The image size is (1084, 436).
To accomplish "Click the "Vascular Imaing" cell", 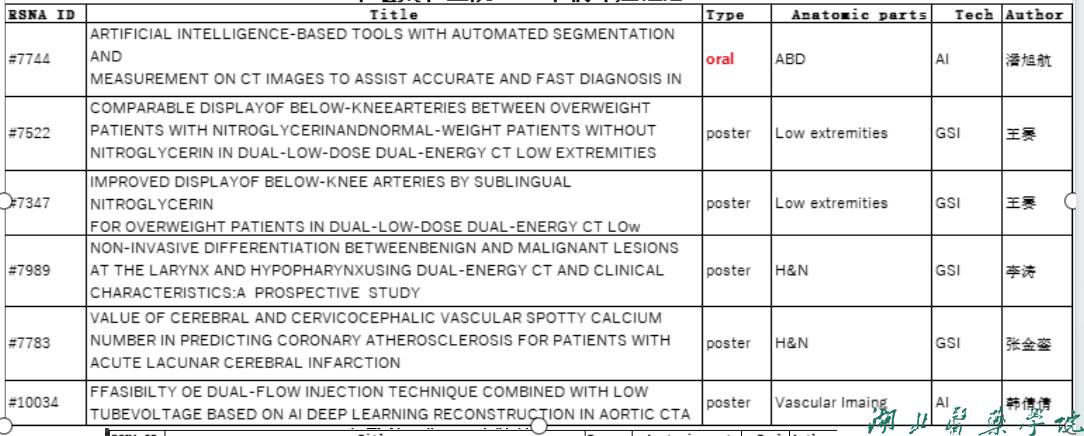I will 818,402.
